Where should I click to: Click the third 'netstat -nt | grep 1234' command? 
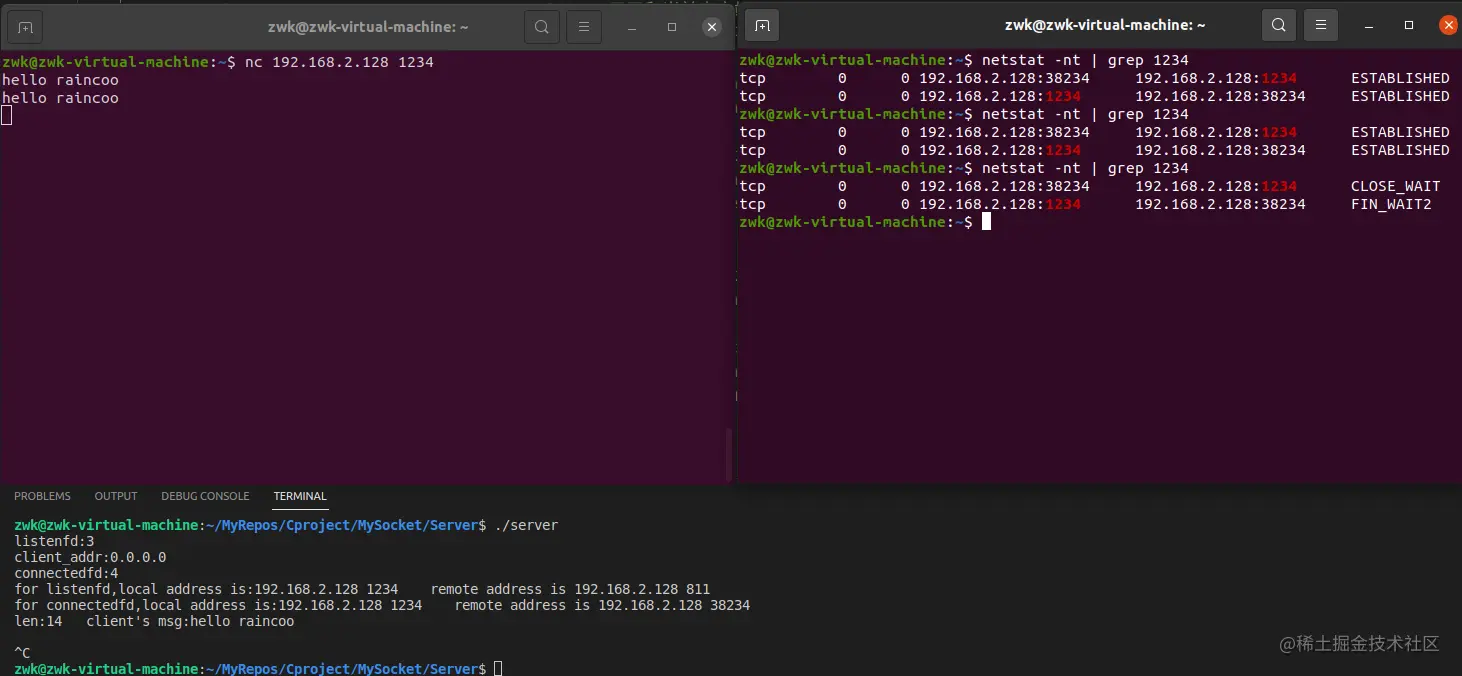coord(1085,168)
